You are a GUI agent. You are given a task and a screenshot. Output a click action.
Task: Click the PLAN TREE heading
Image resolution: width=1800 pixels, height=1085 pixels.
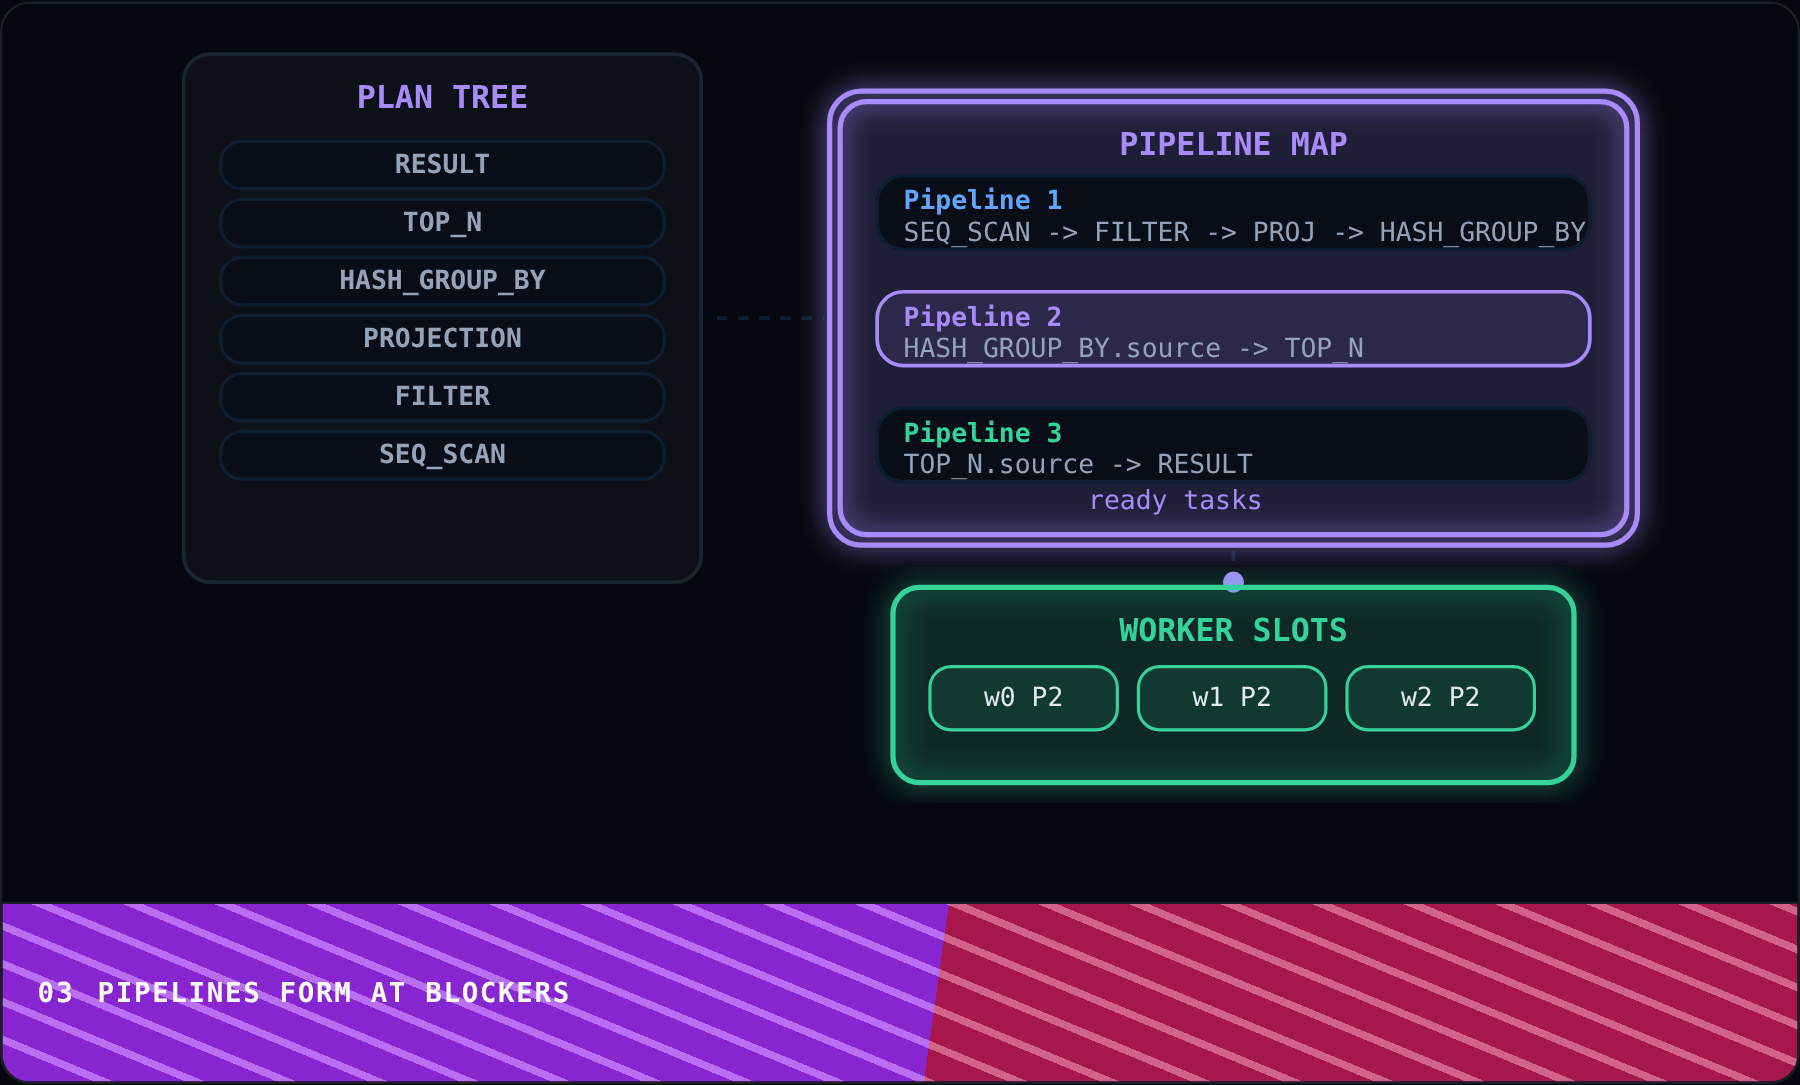tap(442, 97)
